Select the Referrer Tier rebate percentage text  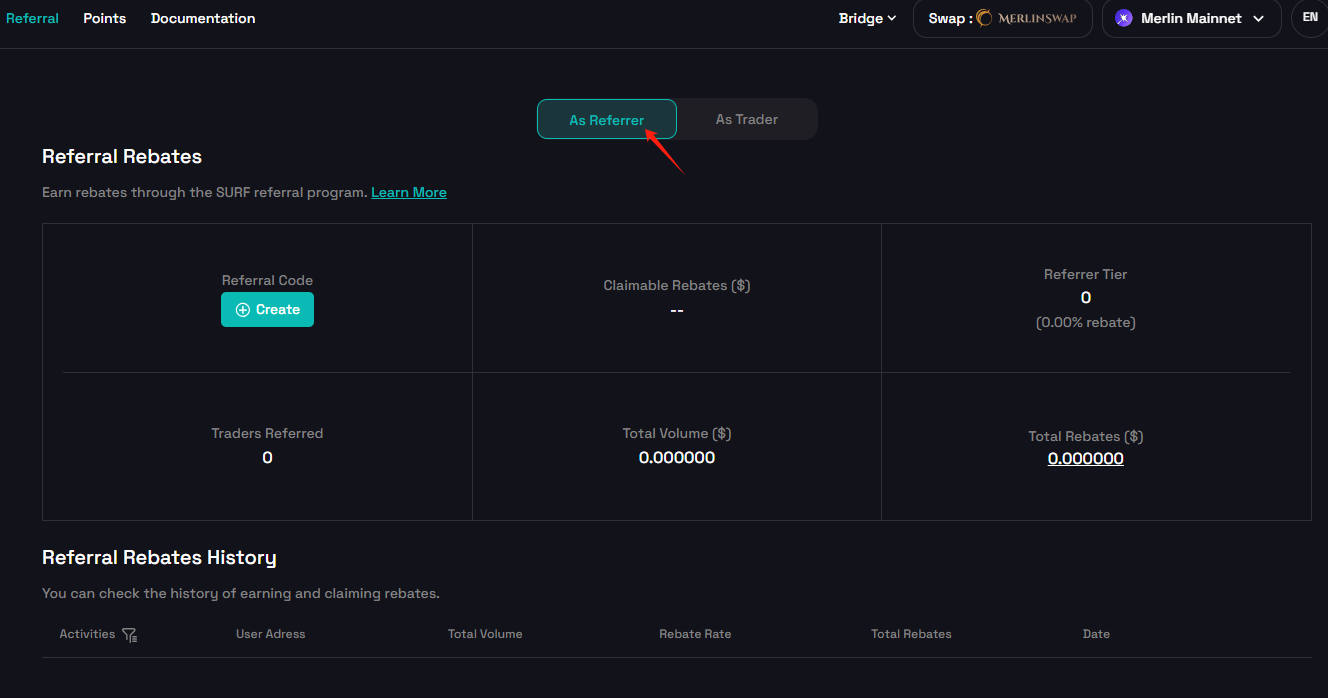1085,322
